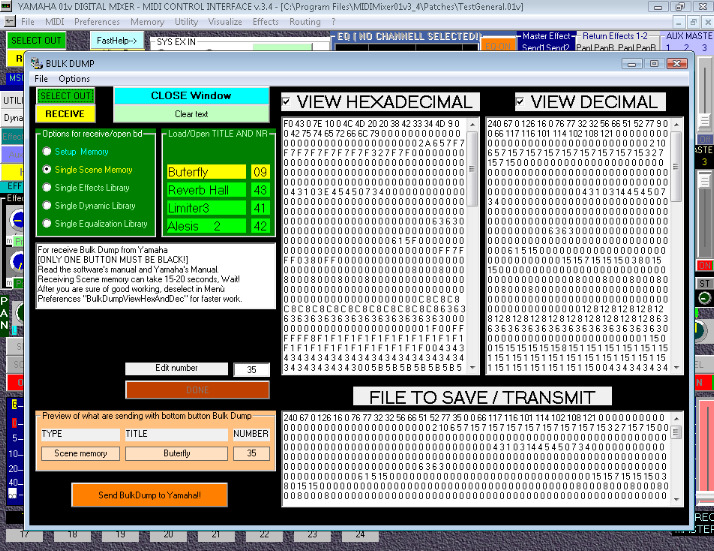Click the Buterfly title field in preview

[x=177, y=454]
